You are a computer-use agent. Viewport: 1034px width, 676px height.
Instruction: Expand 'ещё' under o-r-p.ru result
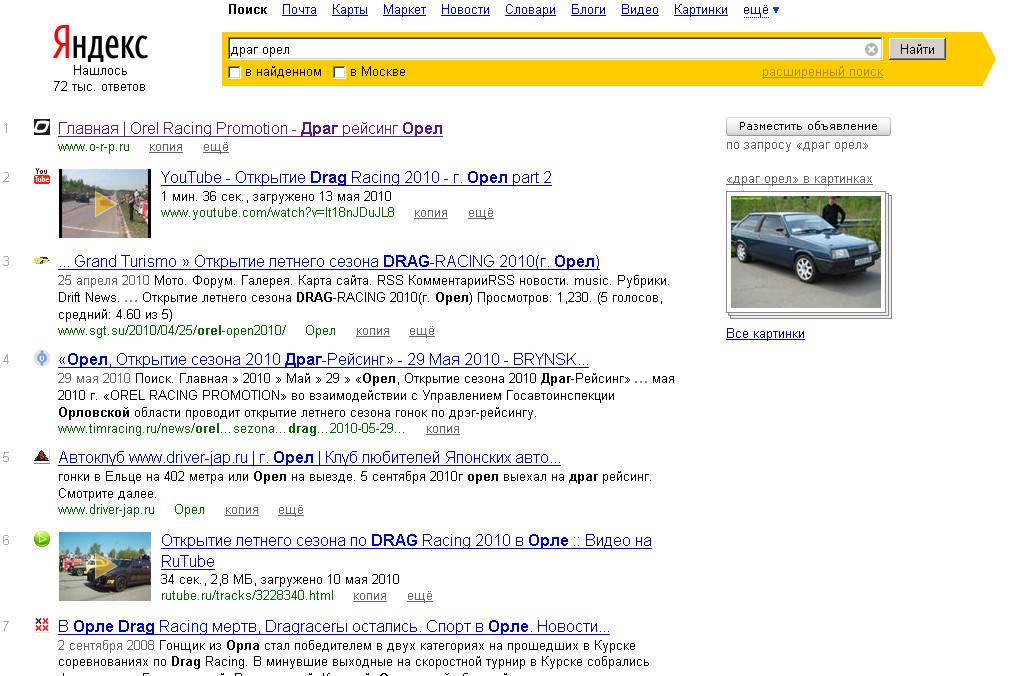coord(216,147)
